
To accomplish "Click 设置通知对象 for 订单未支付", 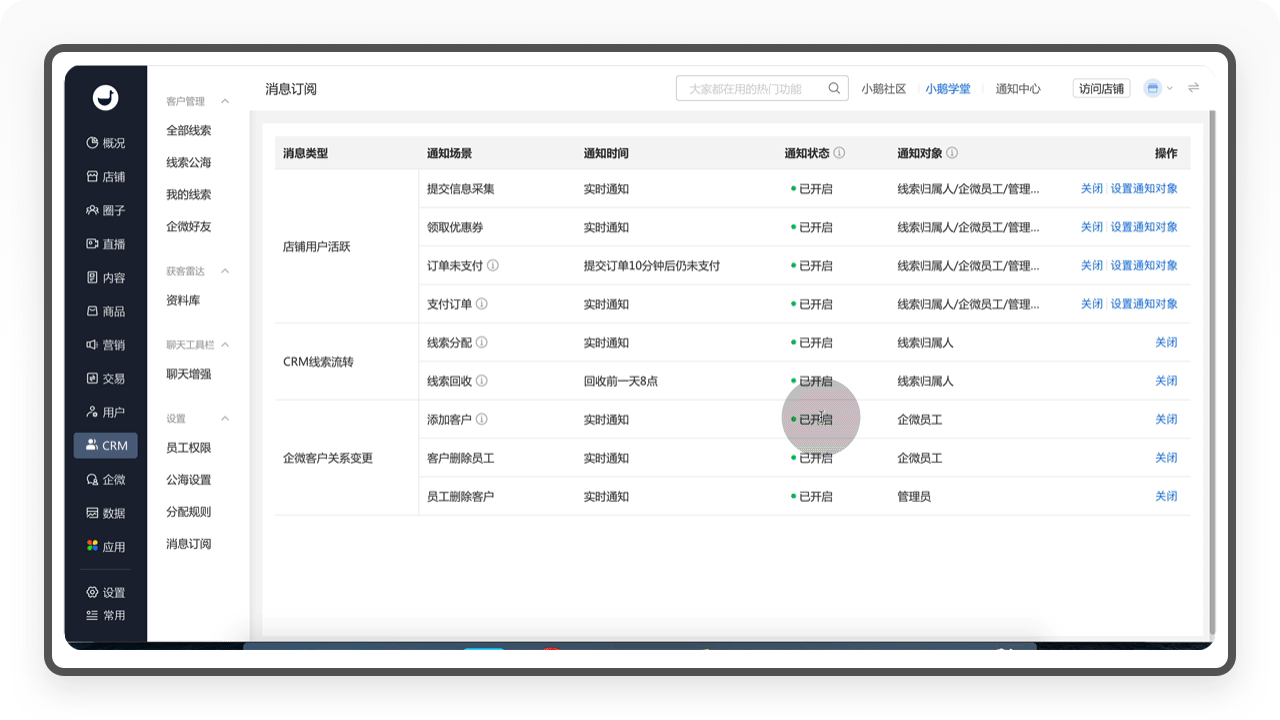I will click(x=1144, y=266).
